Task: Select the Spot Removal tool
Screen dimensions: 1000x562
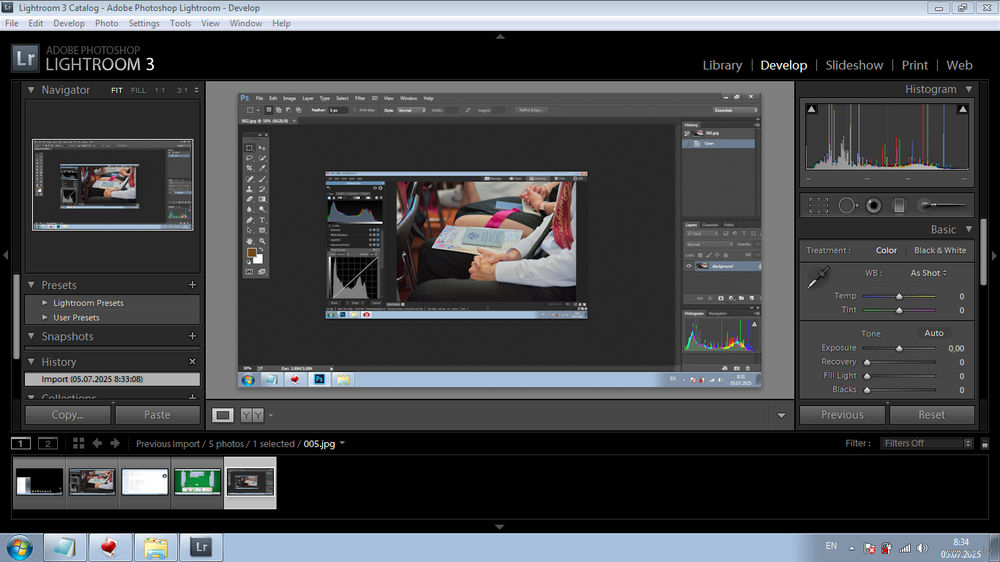Action: click(x=848, y=205)
